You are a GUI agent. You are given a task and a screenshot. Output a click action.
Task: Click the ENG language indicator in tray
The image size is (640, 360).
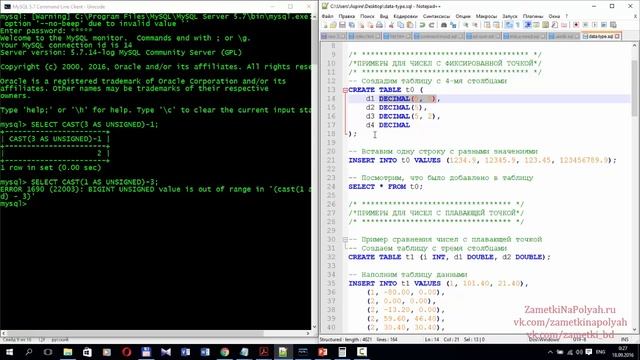[600, 352]
